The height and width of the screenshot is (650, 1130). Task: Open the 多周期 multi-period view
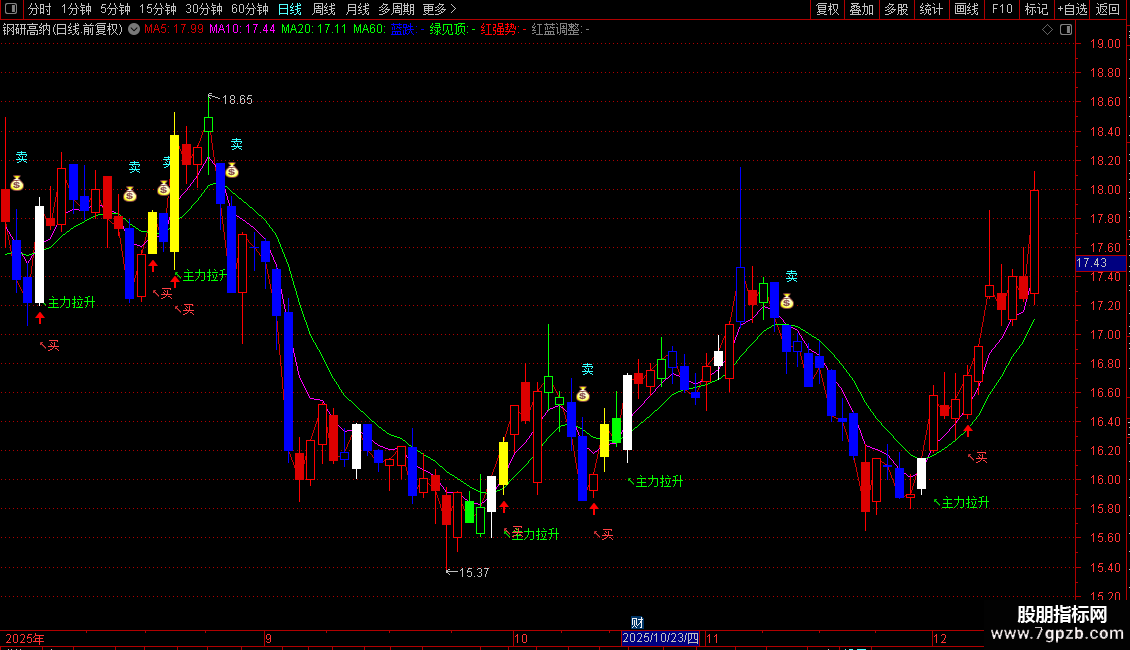396,9
